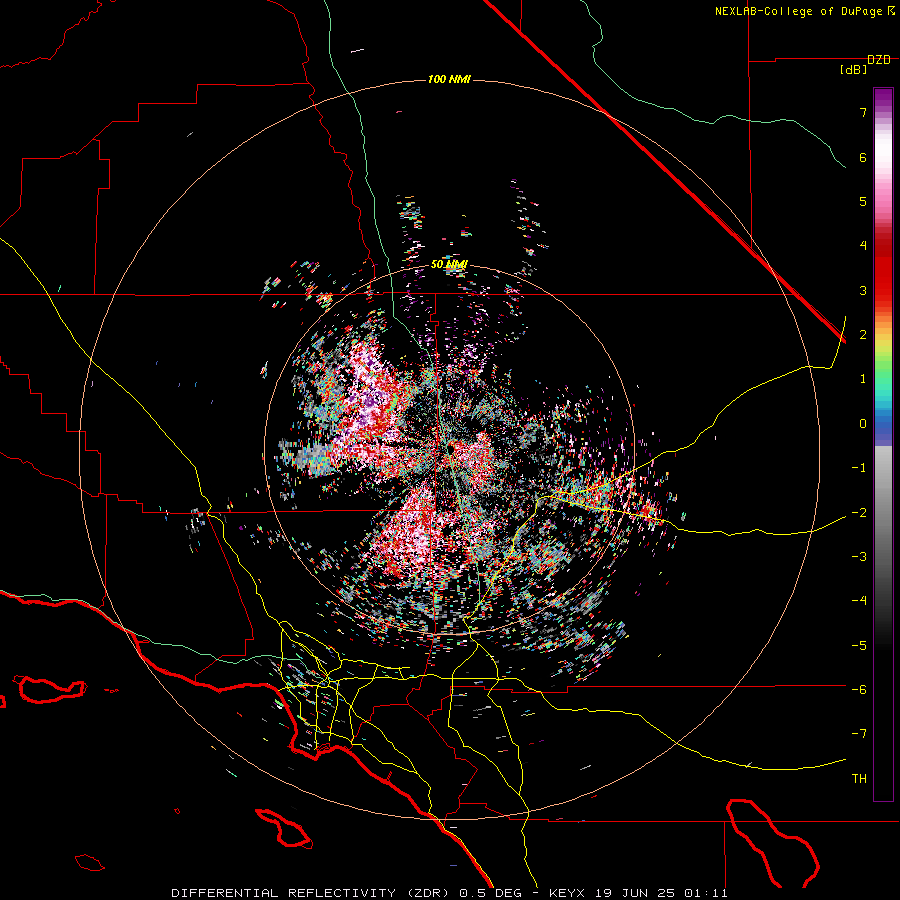The height and width of the screenshot is (900, 900).
Task: Click the 01:11 time in the caption
Action: coord(705,893)
